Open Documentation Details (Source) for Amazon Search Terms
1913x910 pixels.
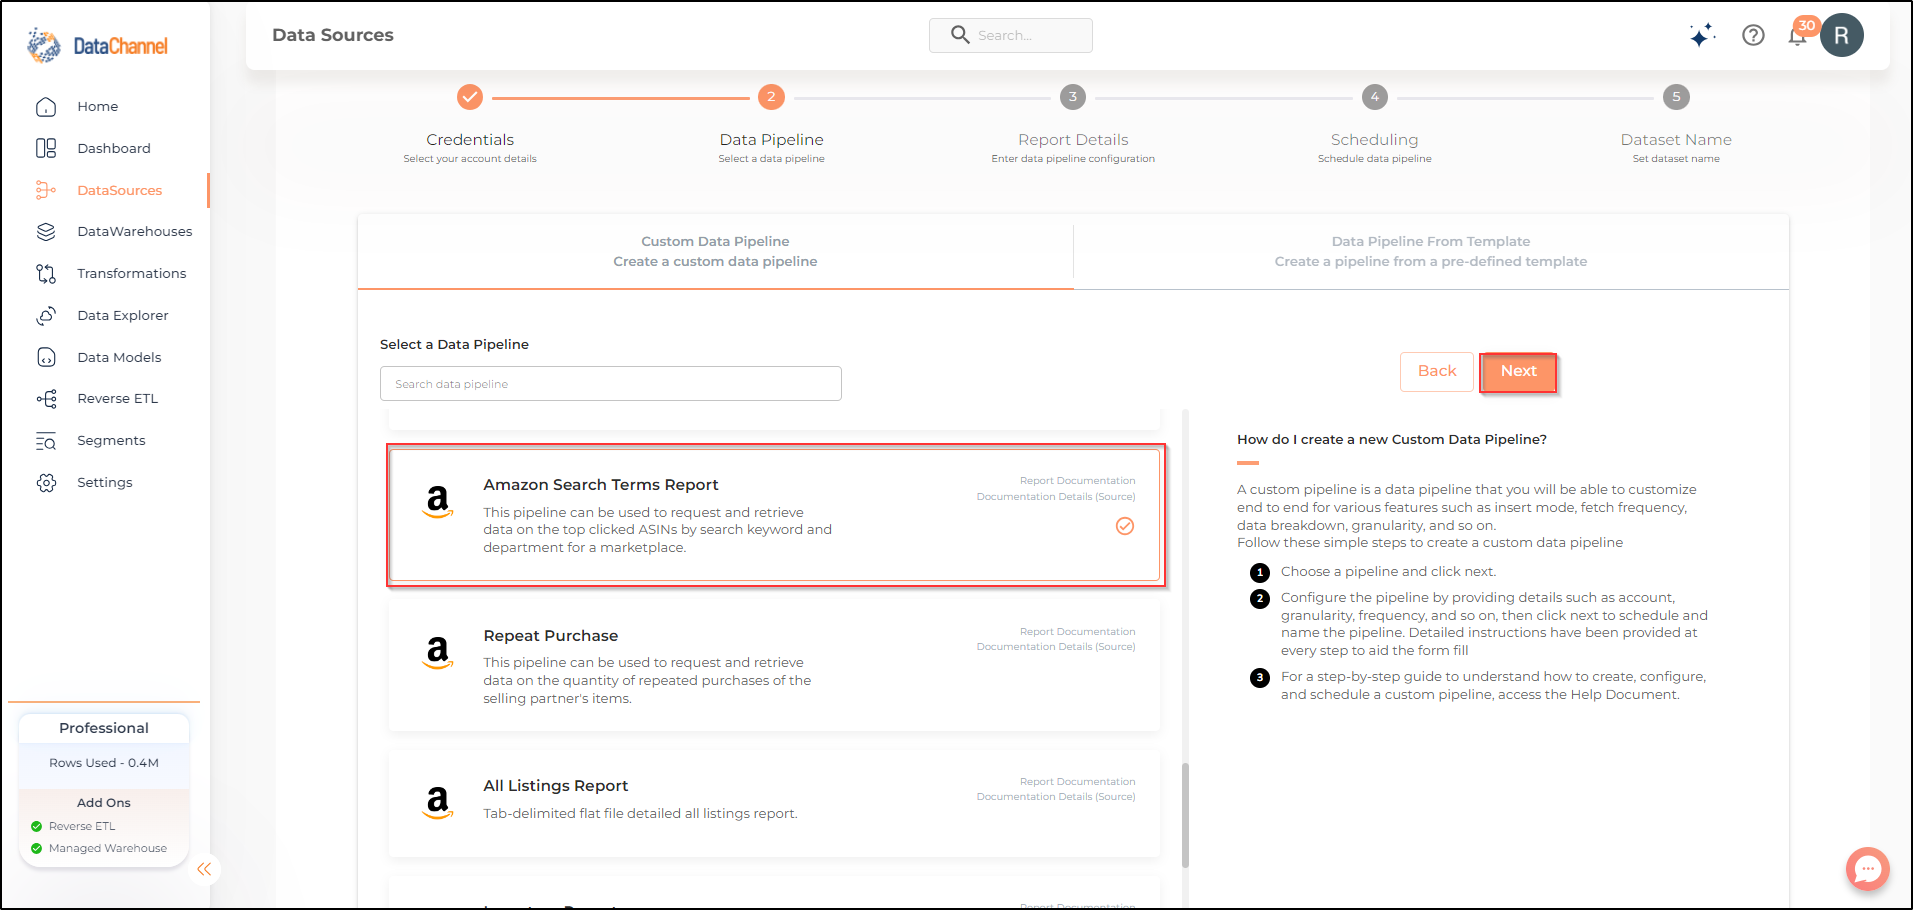pos(1056,497)
